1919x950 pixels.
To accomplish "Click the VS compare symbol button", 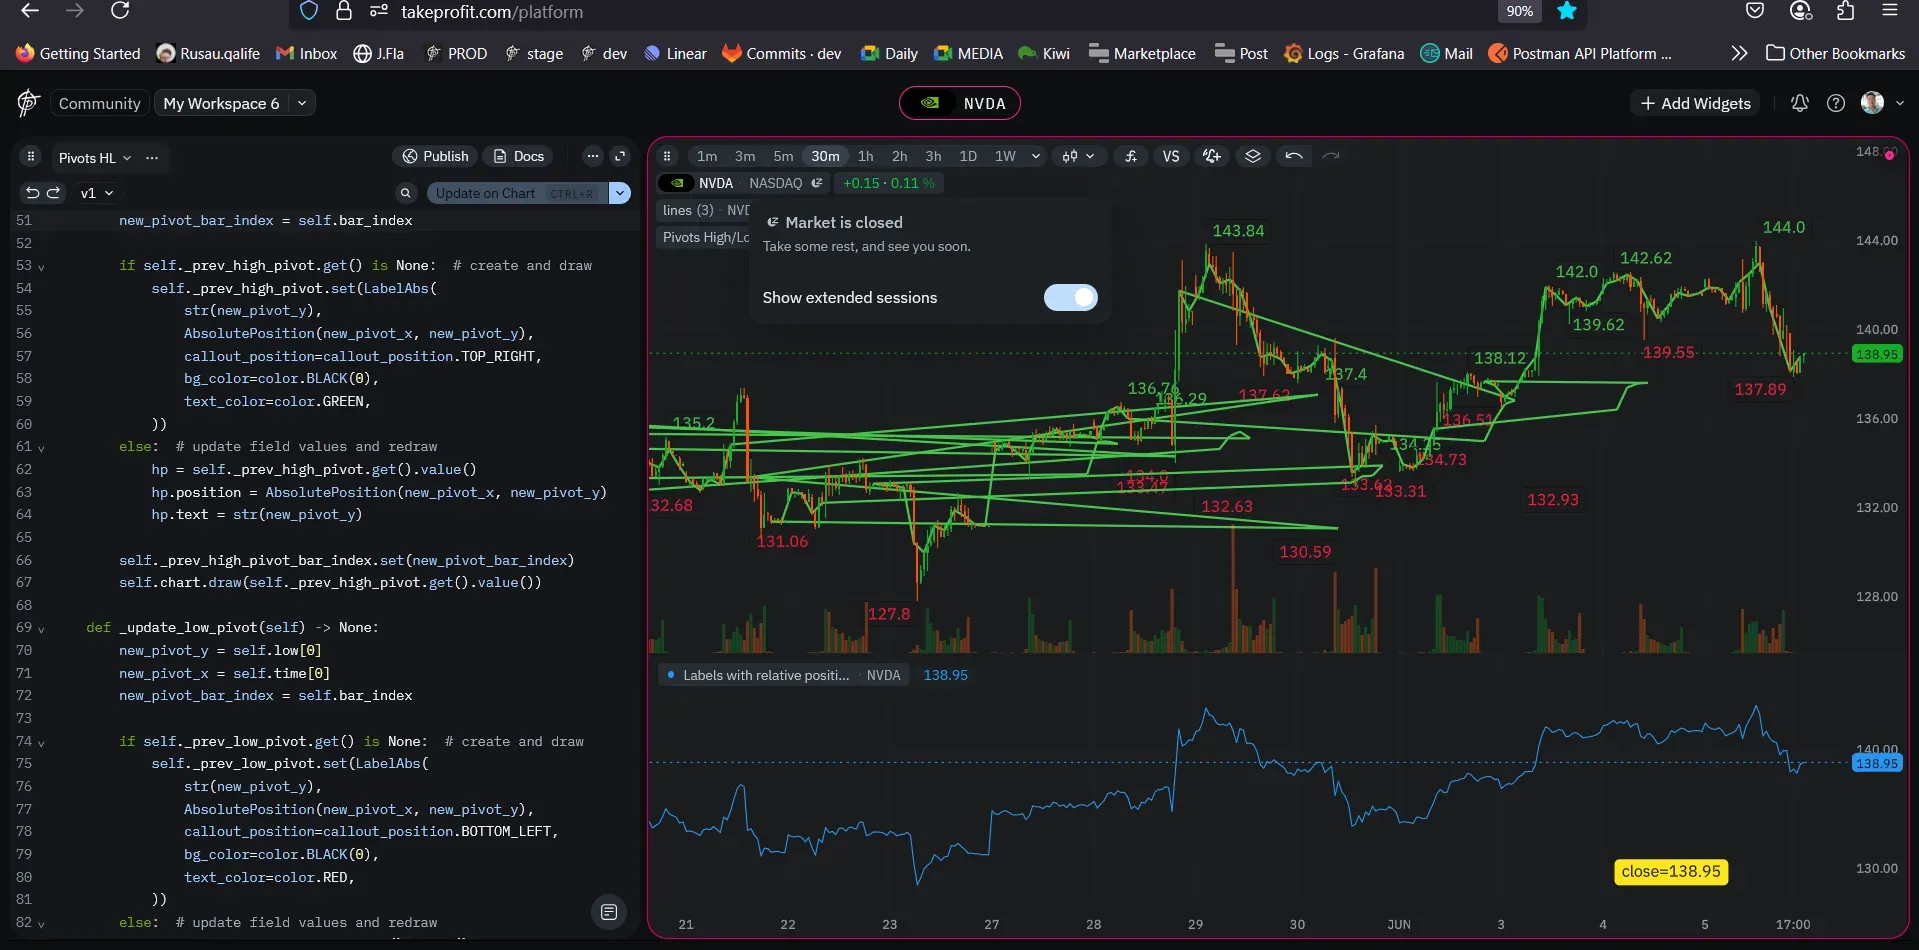I will pyautogui.click(x=1170, y=156).
